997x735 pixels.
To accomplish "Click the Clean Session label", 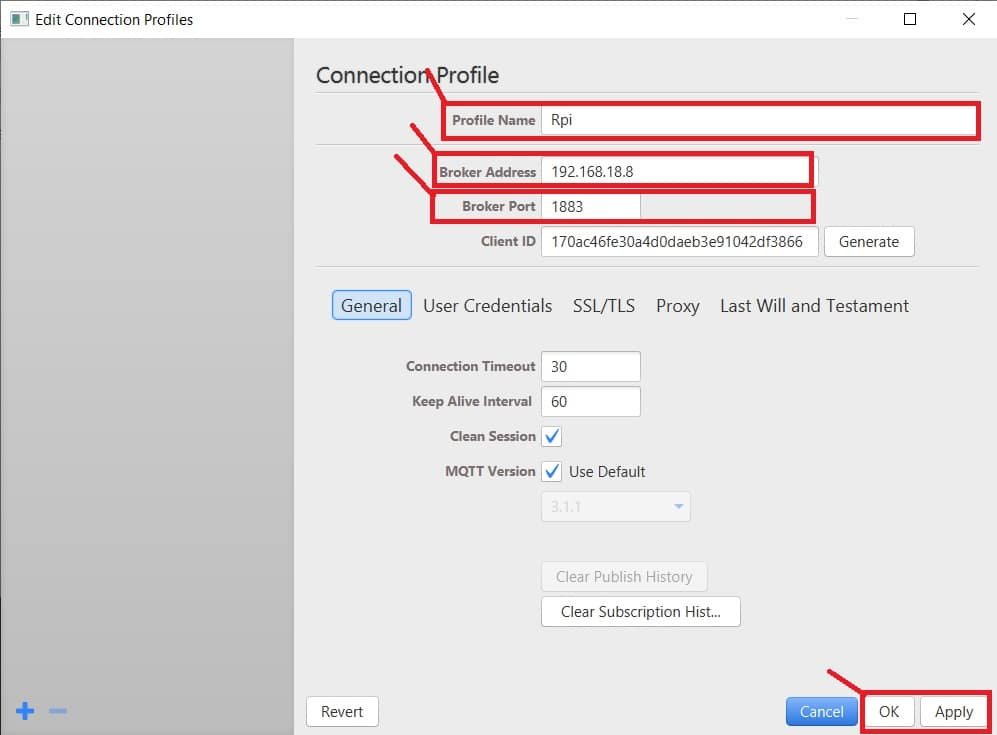I will point(493,436).
